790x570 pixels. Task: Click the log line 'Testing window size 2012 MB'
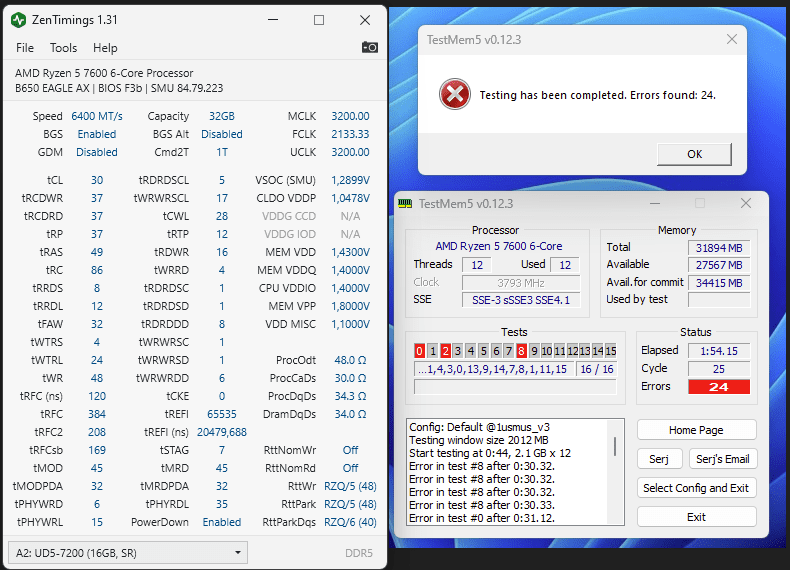pos(479,440)
